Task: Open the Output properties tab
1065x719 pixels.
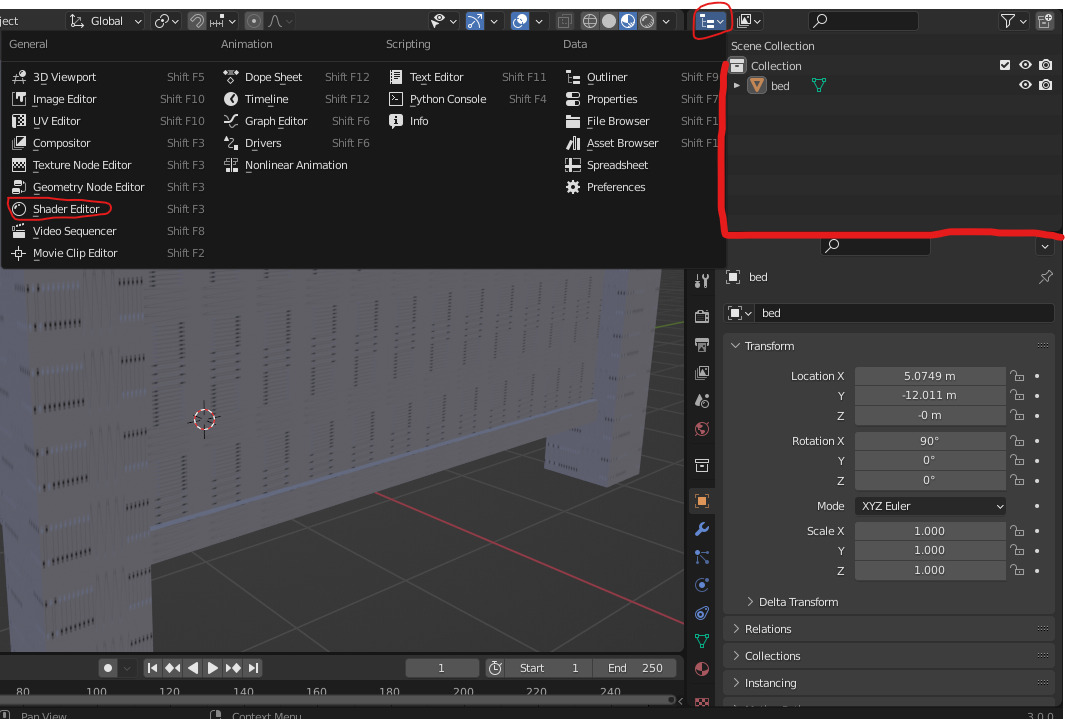Action: [x=702, y=345]
